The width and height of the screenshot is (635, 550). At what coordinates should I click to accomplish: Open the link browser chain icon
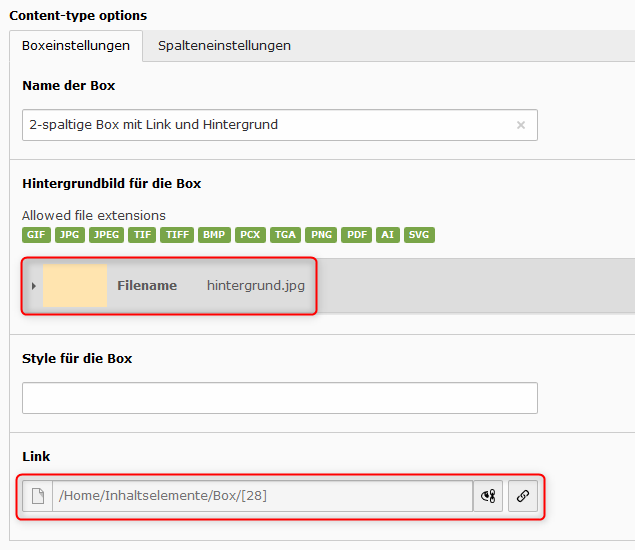(x=523, y=496)
